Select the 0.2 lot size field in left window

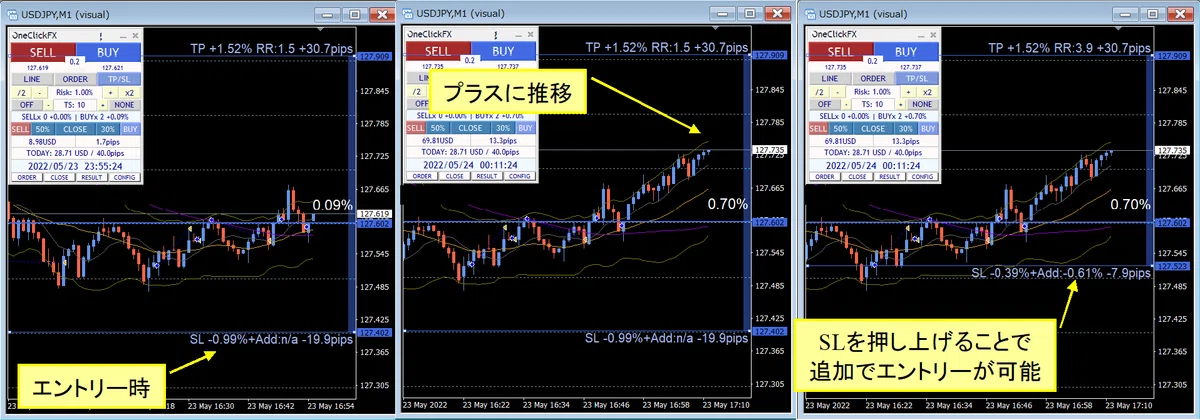[75, 62]
